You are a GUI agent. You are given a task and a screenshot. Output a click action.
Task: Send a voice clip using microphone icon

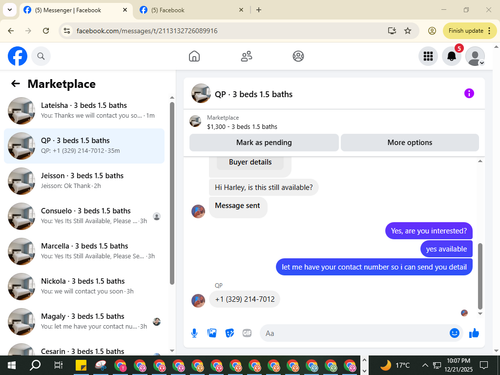point(194,333)
